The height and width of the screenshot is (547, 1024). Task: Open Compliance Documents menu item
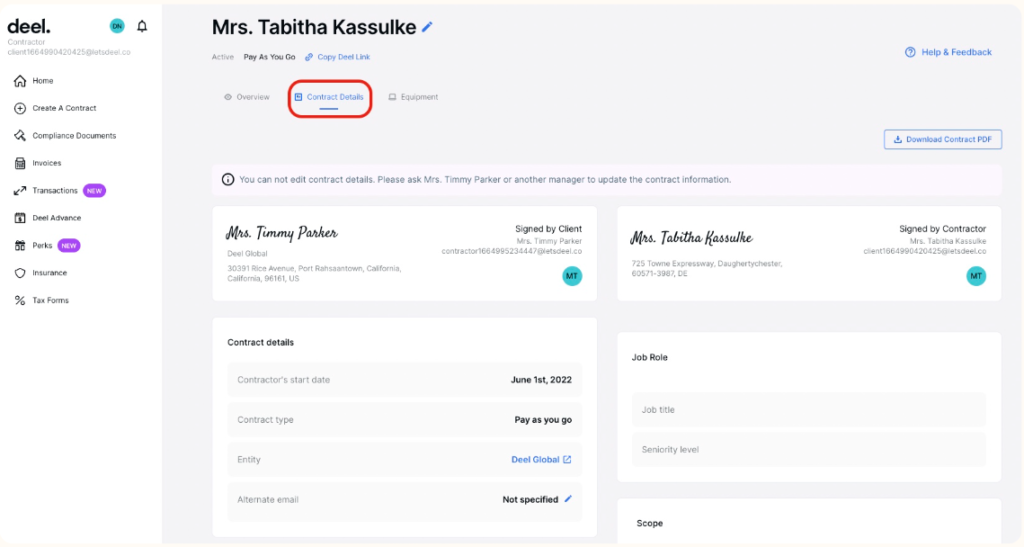point(74,136)
